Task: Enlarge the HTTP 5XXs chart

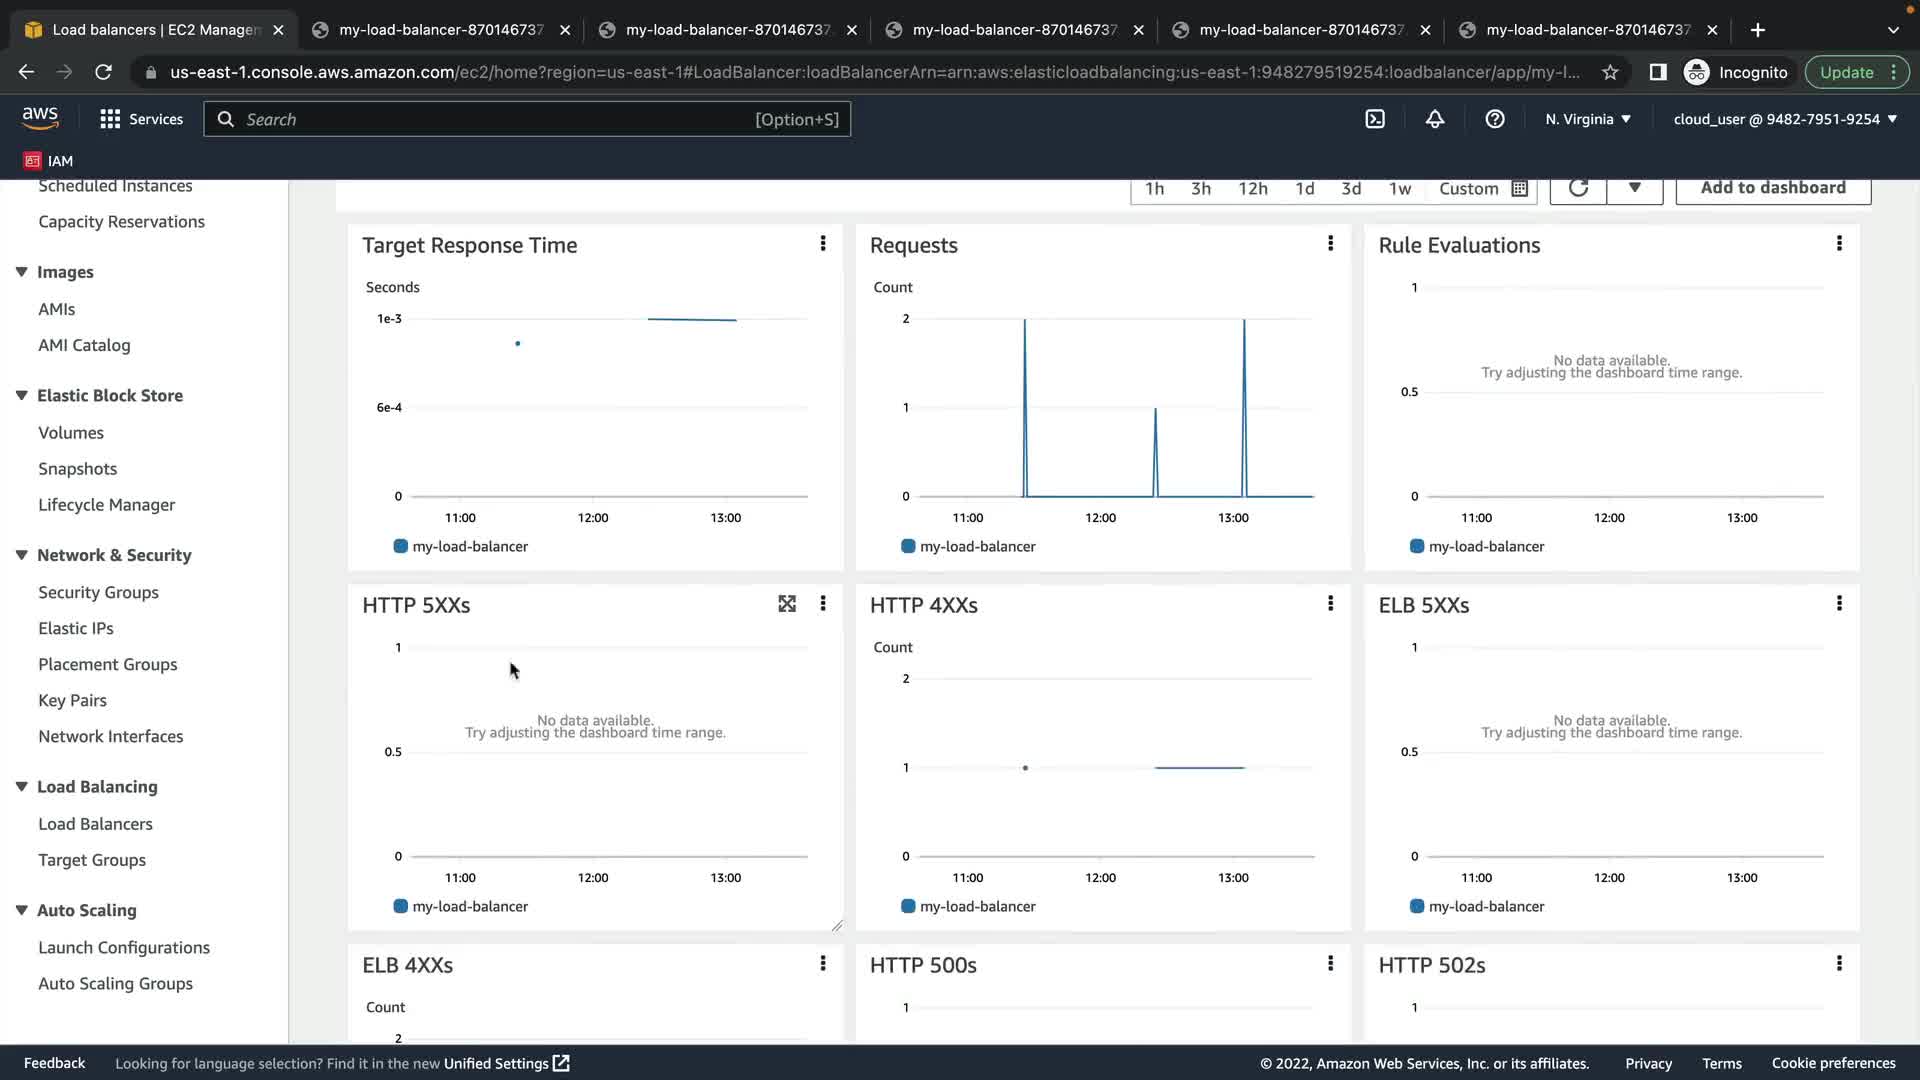Action: click(787, 604)
